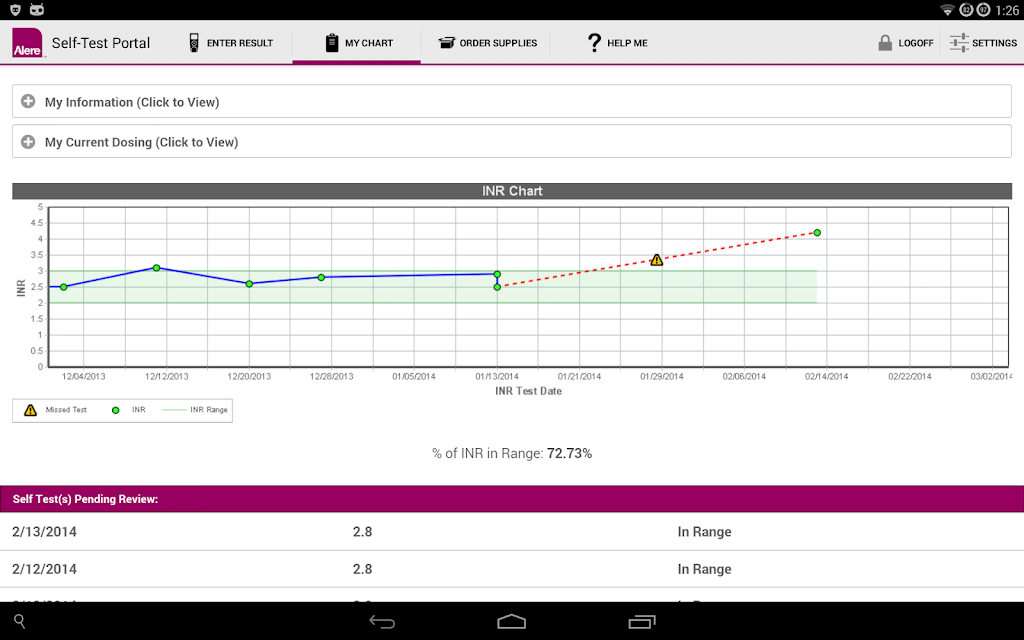1024x640 pixels.
Task: Select the highest INR data point at 4.2
Action: point(817,232)
